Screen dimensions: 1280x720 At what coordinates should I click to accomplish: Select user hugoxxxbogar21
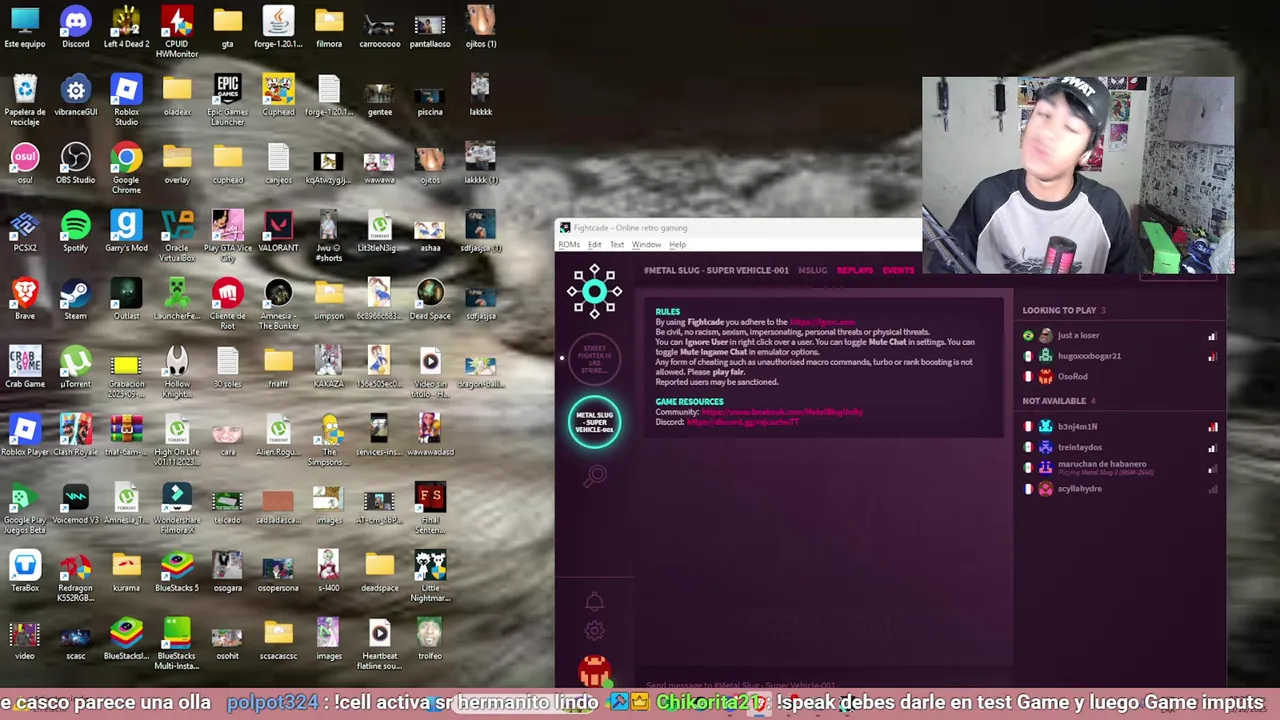(x=1089, y=356)
